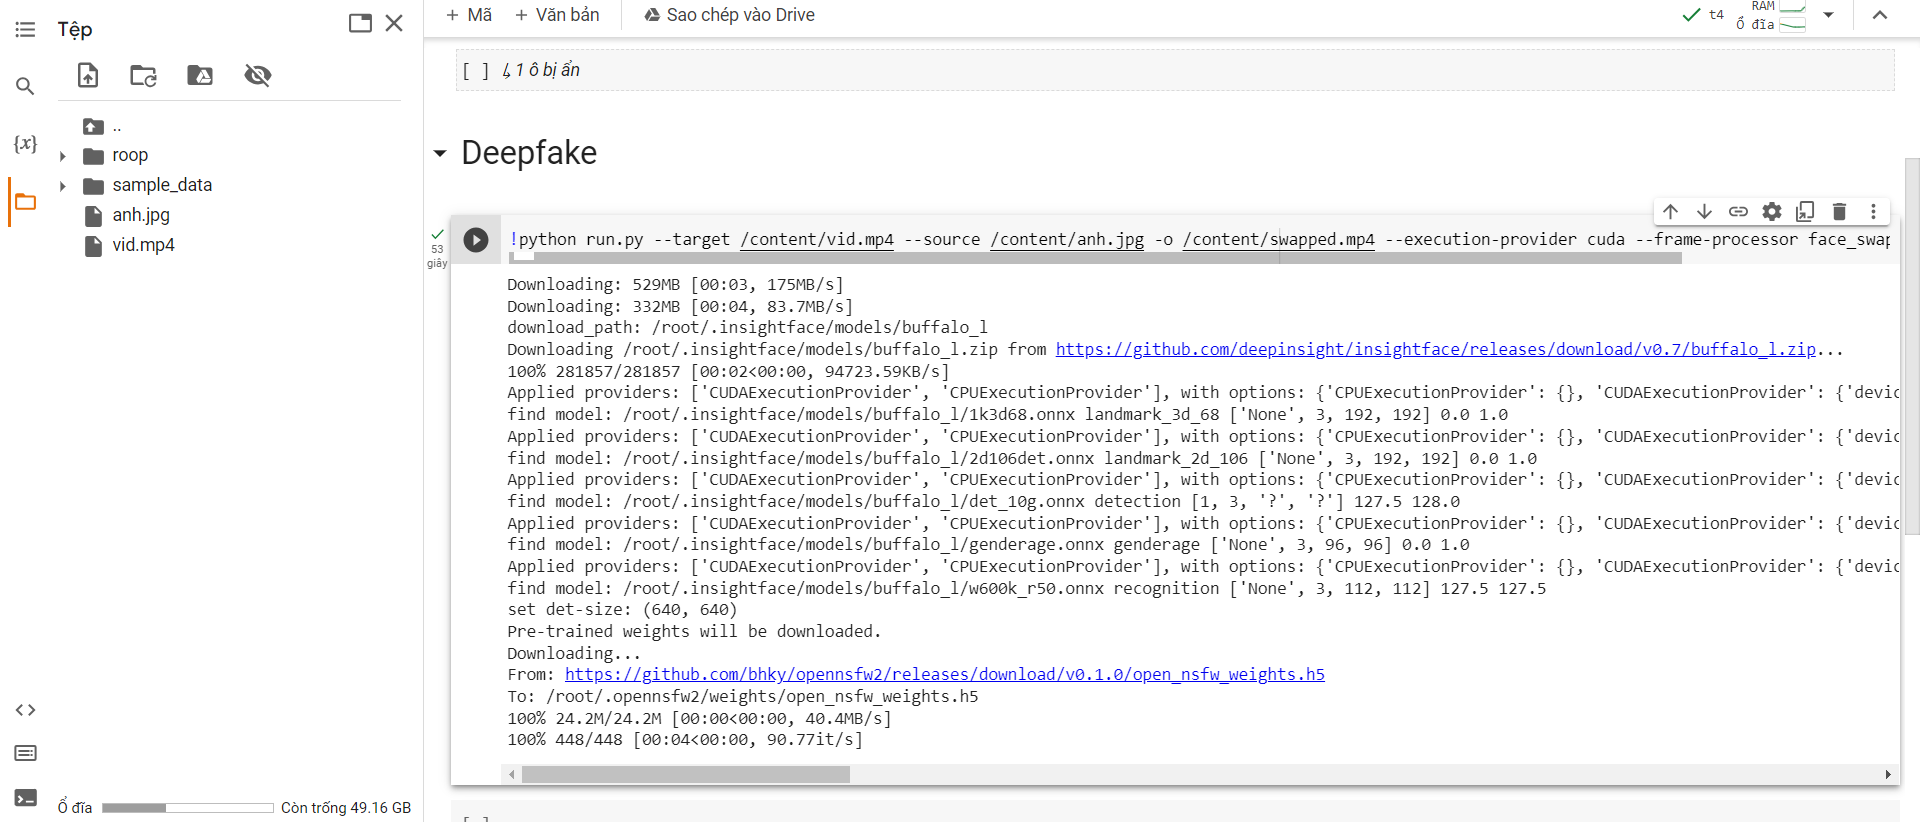The width and height of the screenshot is (1920, 822).
Task: Click the upload file icon
Action: [88, 75]
